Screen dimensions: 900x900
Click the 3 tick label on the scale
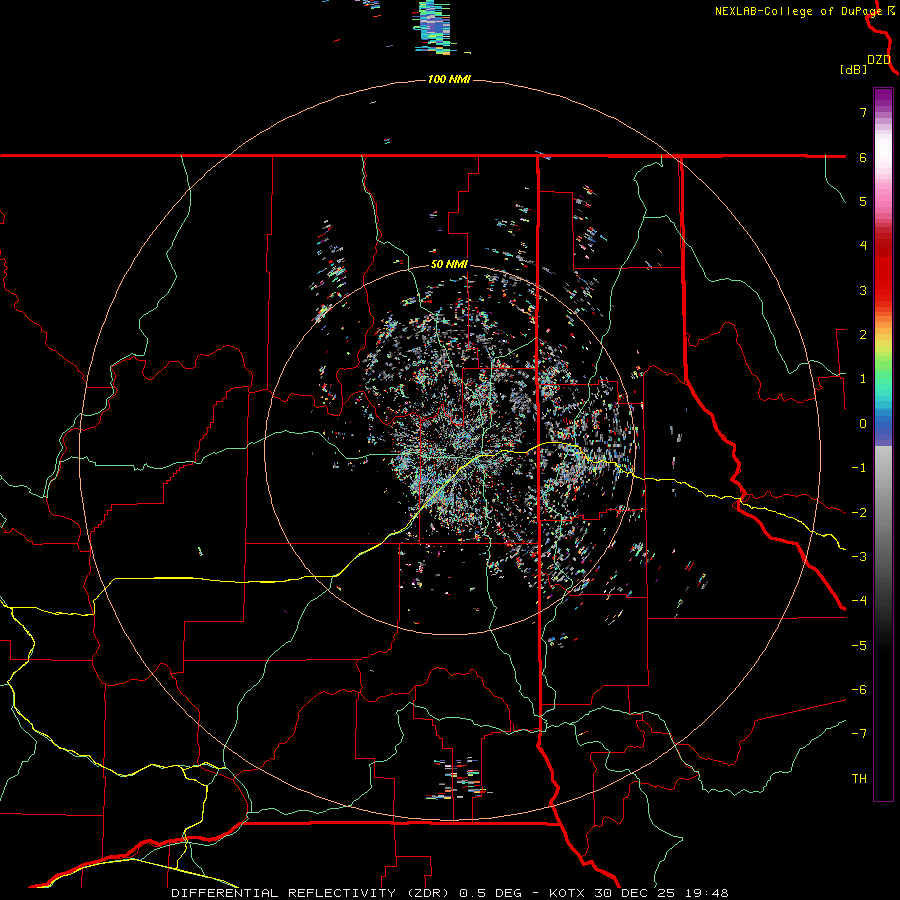863,290
